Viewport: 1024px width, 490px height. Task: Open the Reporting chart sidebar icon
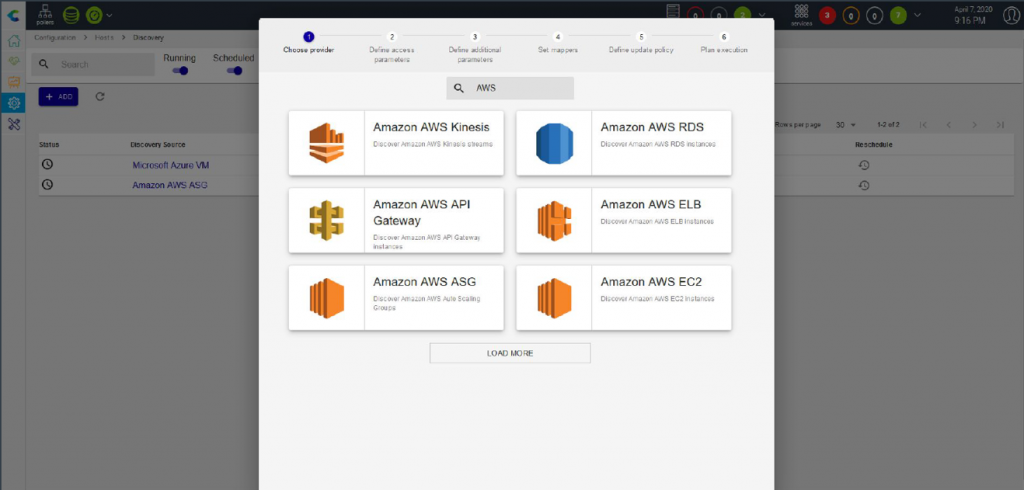click(13, 82)
